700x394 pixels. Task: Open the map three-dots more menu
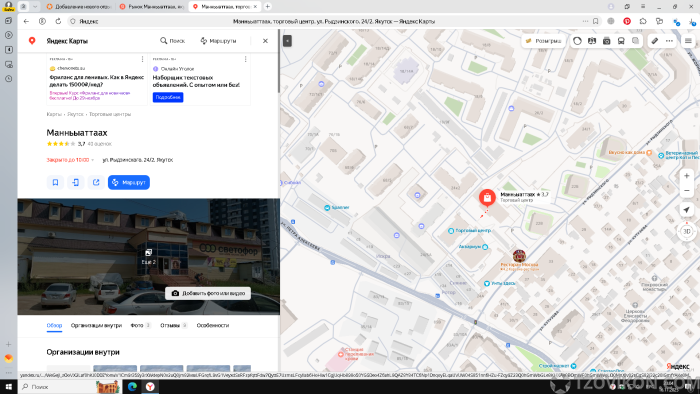point(669,41)
